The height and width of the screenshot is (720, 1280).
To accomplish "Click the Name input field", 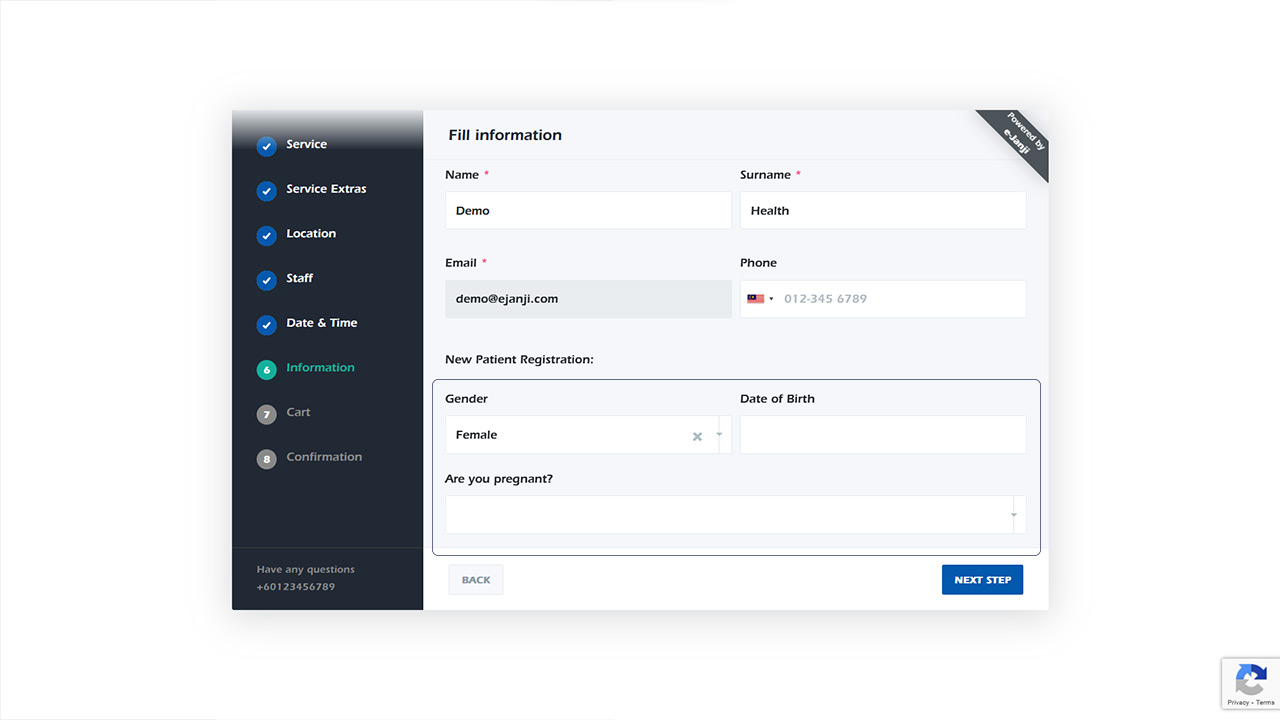I will tap(588, 211).
